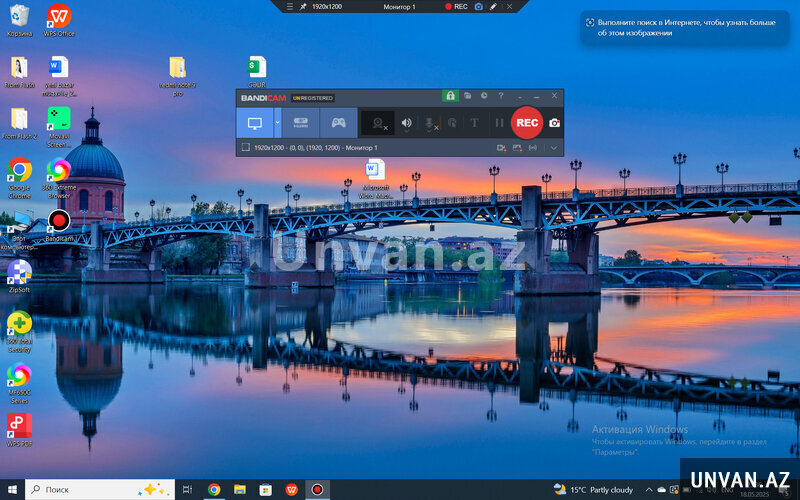This screenshot has height=500, width=800.
Task: Select 360 Extreme Browser desktop shortcut
Action: [x=59, y=178]
